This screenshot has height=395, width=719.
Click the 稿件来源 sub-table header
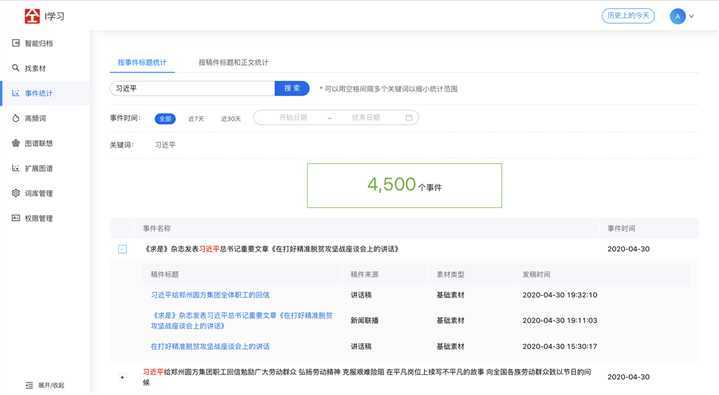pyautogui.click(x=365, y=274)
